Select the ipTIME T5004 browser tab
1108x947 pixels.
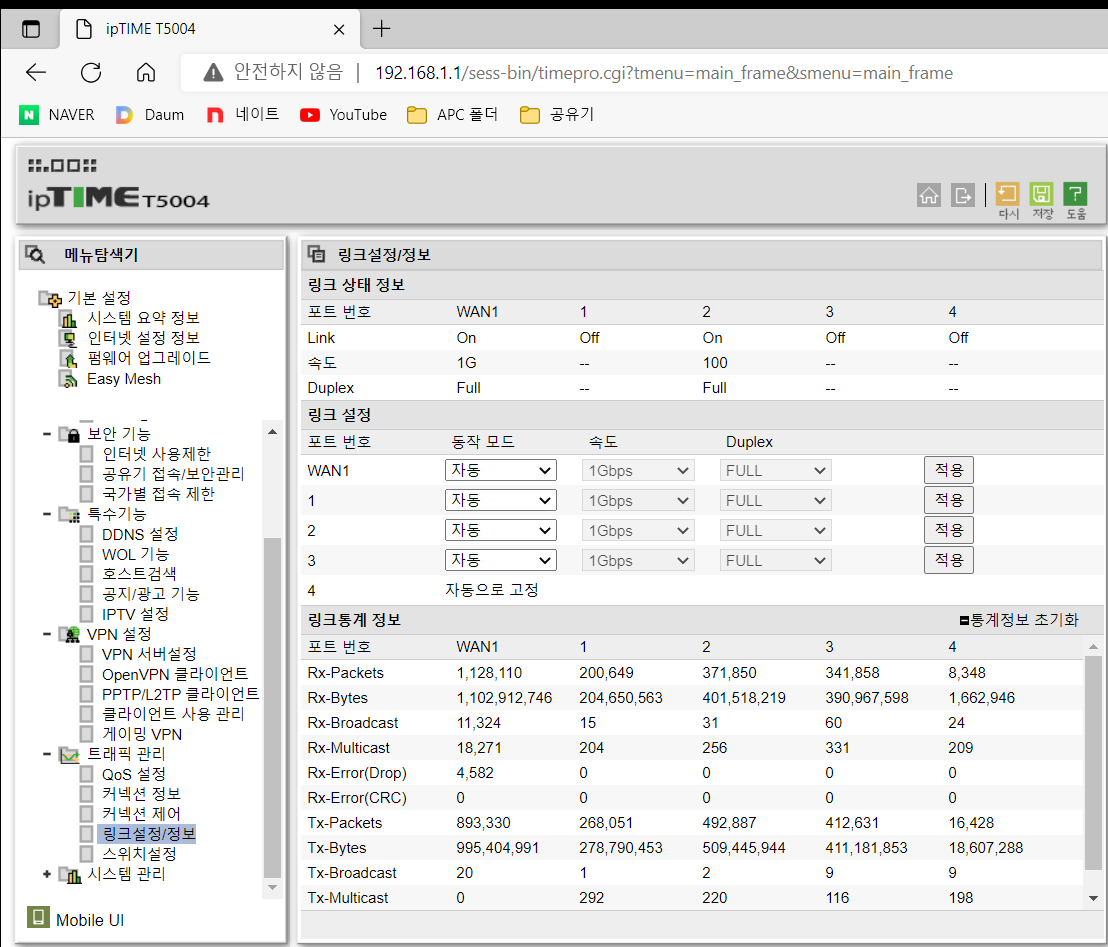click(x=210, y=29)
